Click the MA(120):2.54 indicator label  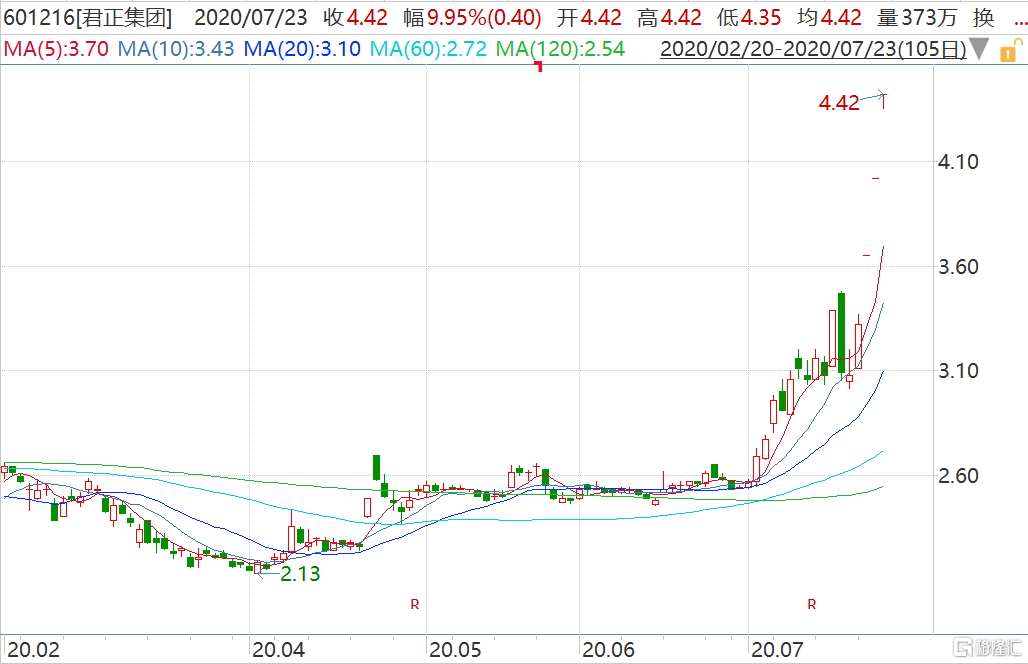pyautogui.click(x=561, y=49)
